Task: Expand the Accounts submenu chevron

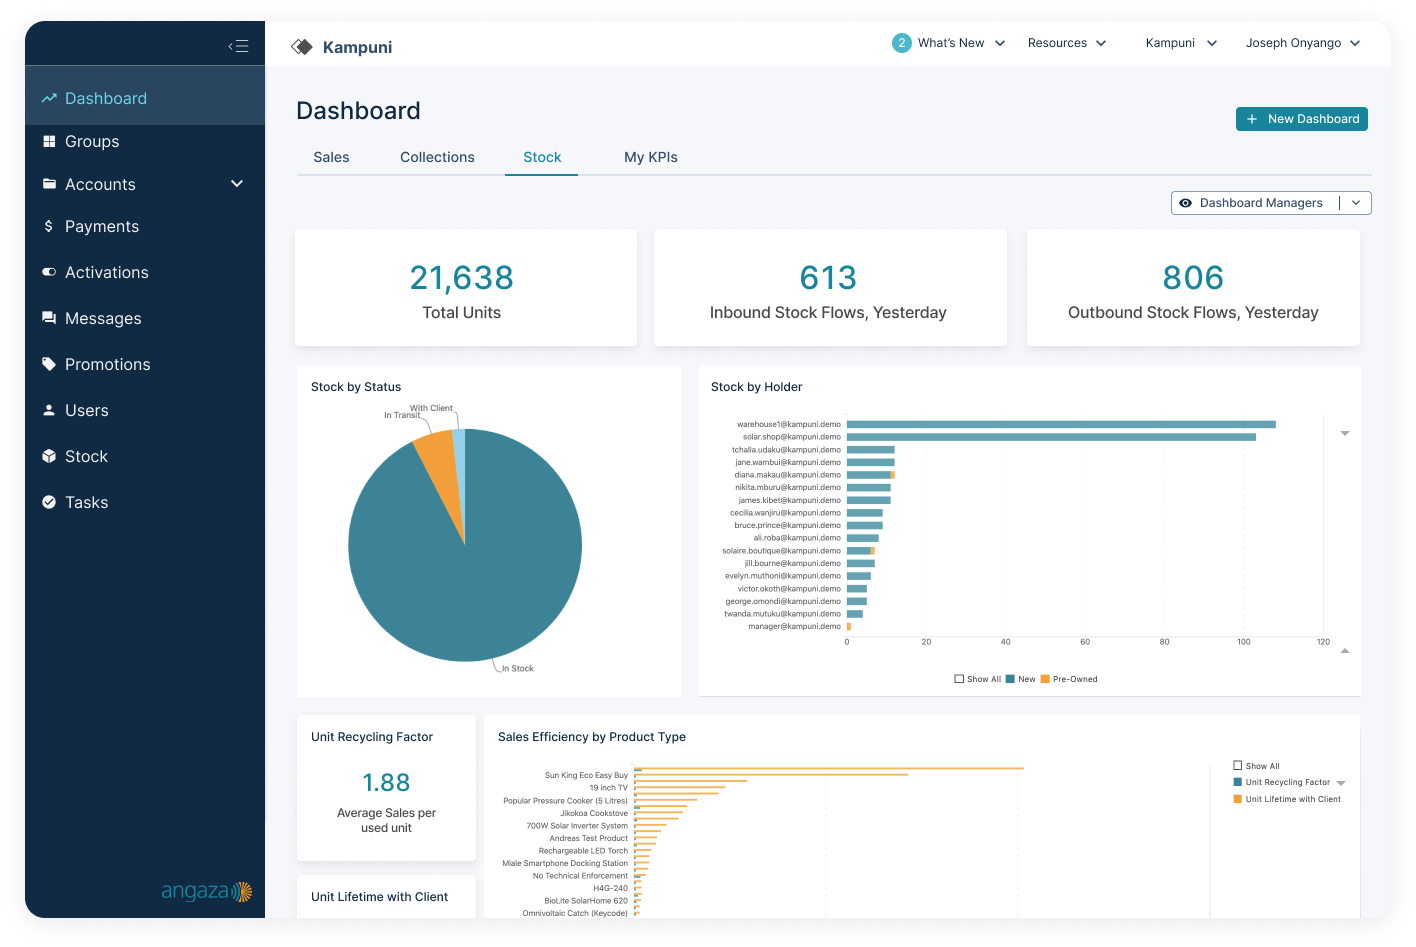Action: tap(237, 184)
